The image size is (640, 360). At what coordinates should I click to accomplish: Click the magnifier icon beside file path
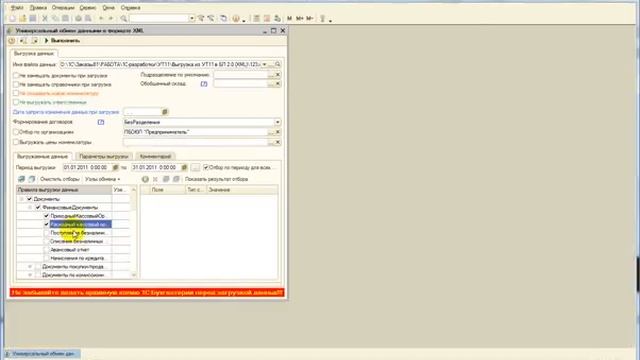pos(278,64)
